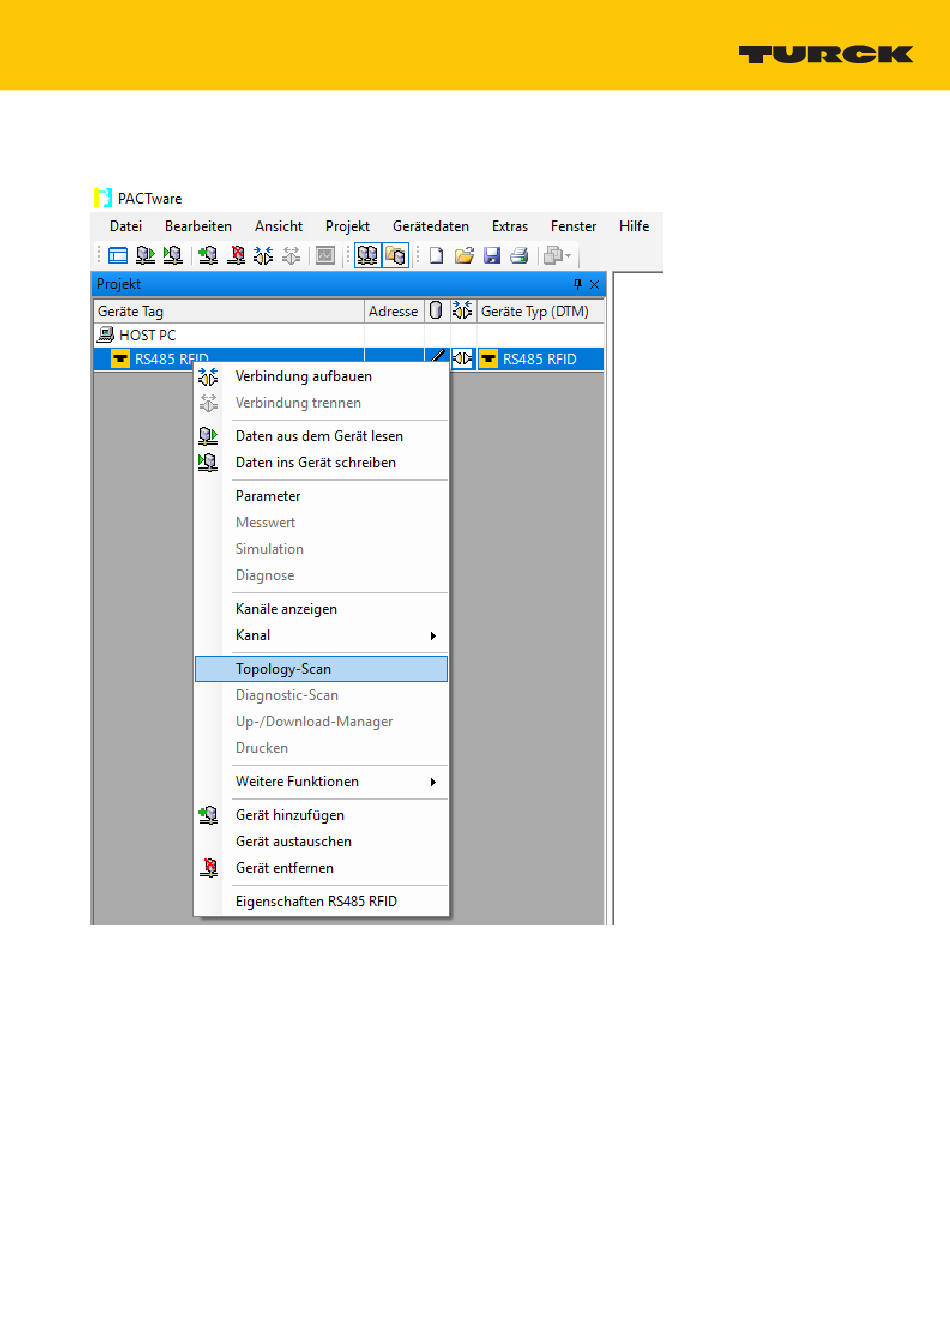This screenshot has height=1344, width=950.
Task: Click the print icon in toolbar
Action: pyautogui.click(x=519, y=256)
